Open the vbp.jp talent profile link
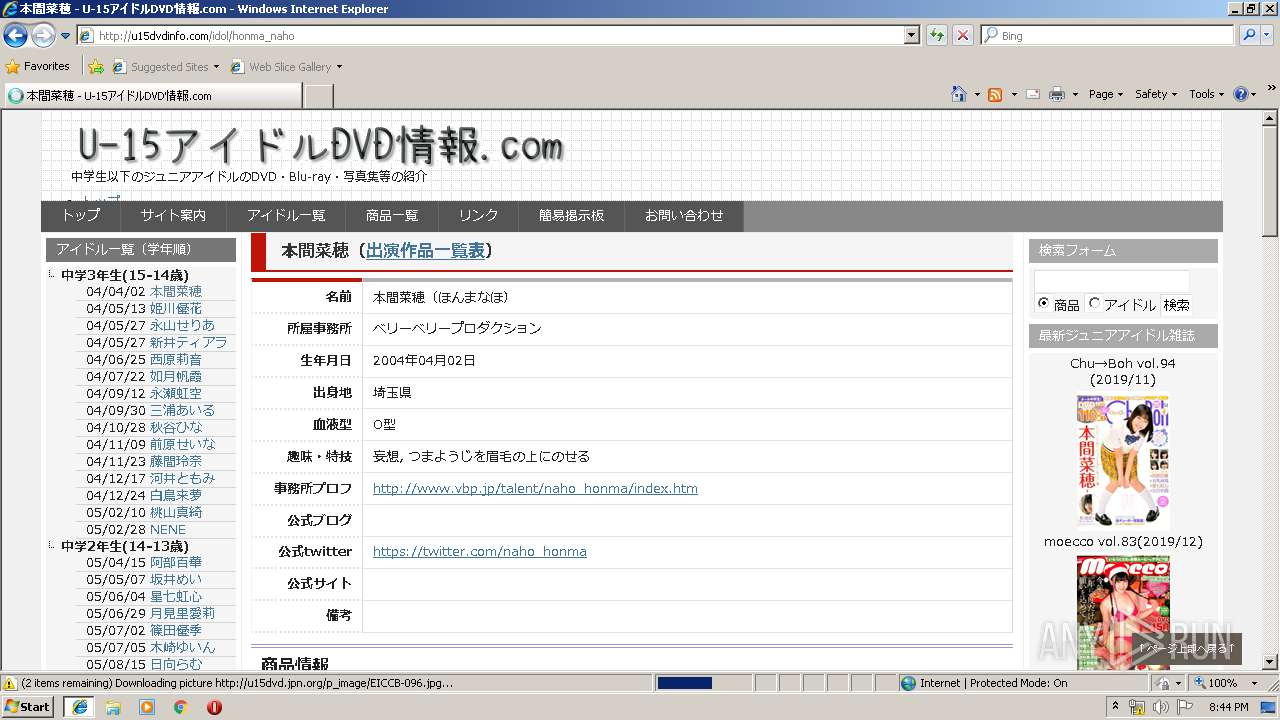1280x720 pixels. click(x=535, y=489)
